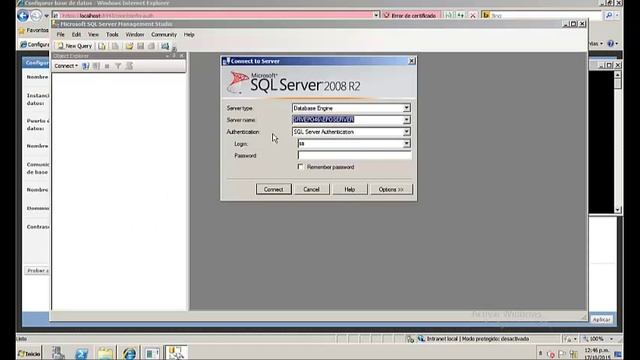The image size is (640, 360).
Task: Click the Refresh icon in Internet Explorer address bar
Action: (461, 16)
